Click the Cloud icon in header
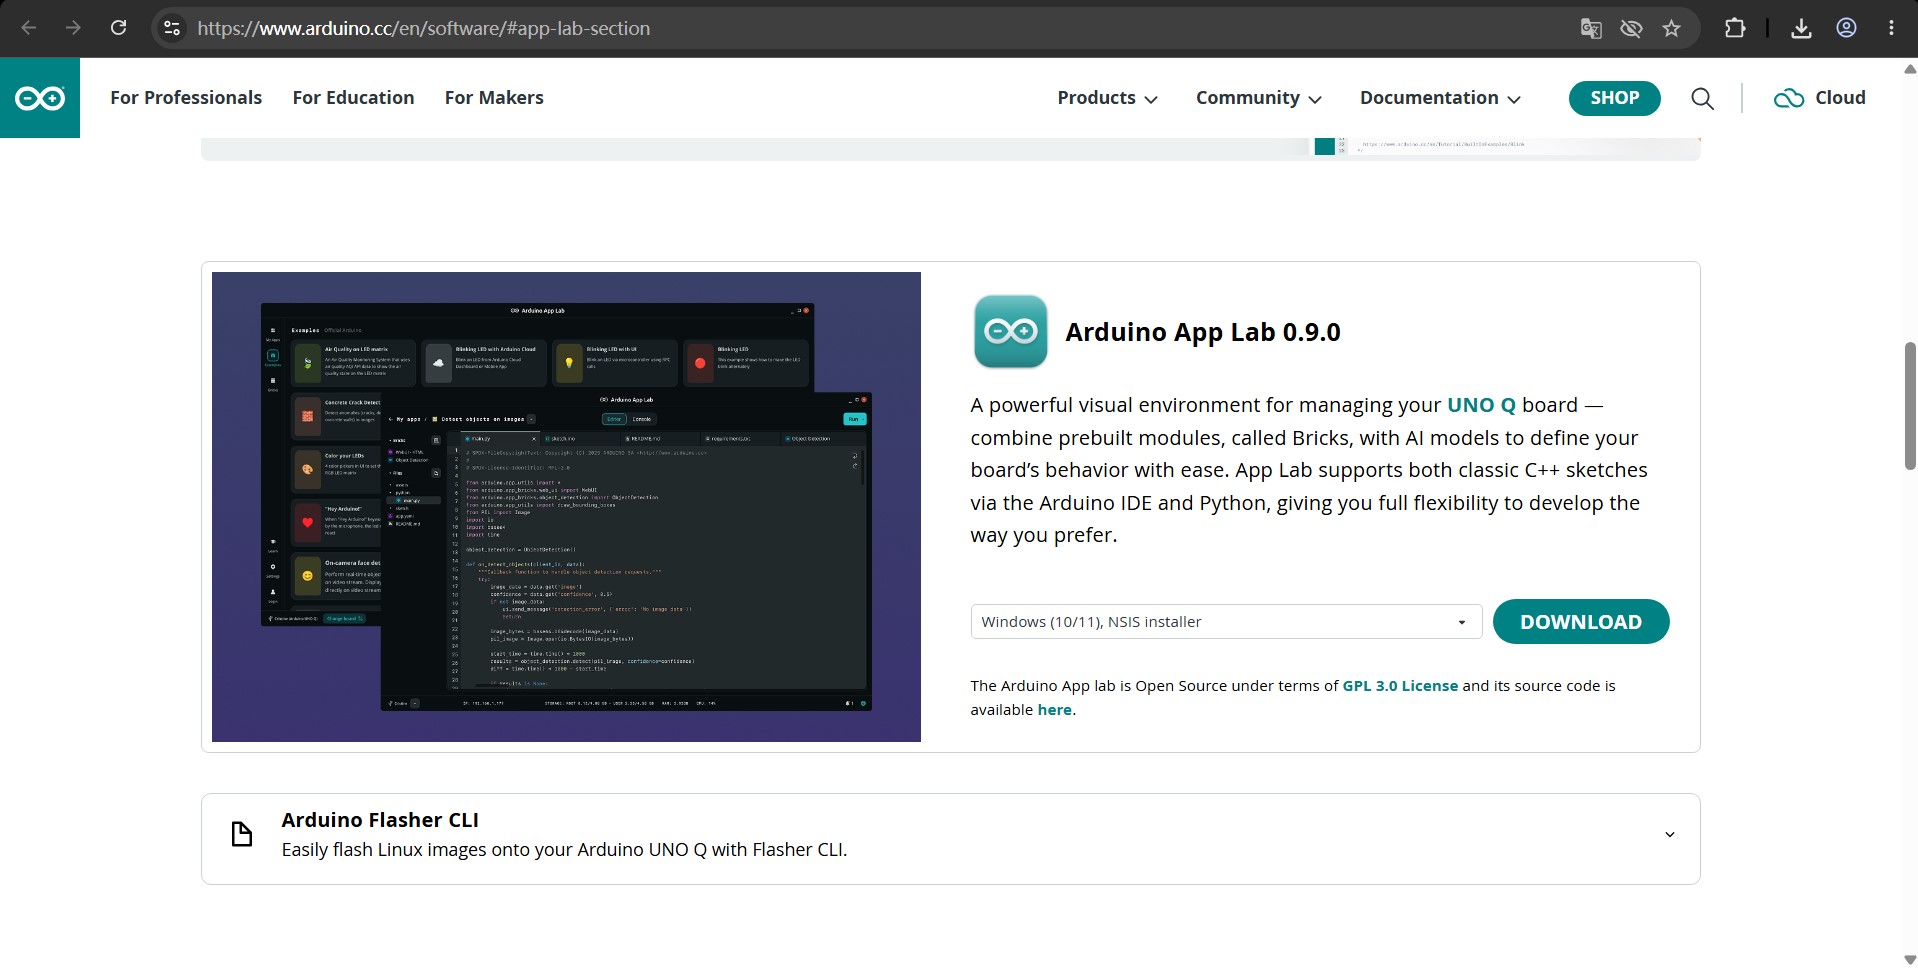The image size is (1918, 968). [1789, 98]
